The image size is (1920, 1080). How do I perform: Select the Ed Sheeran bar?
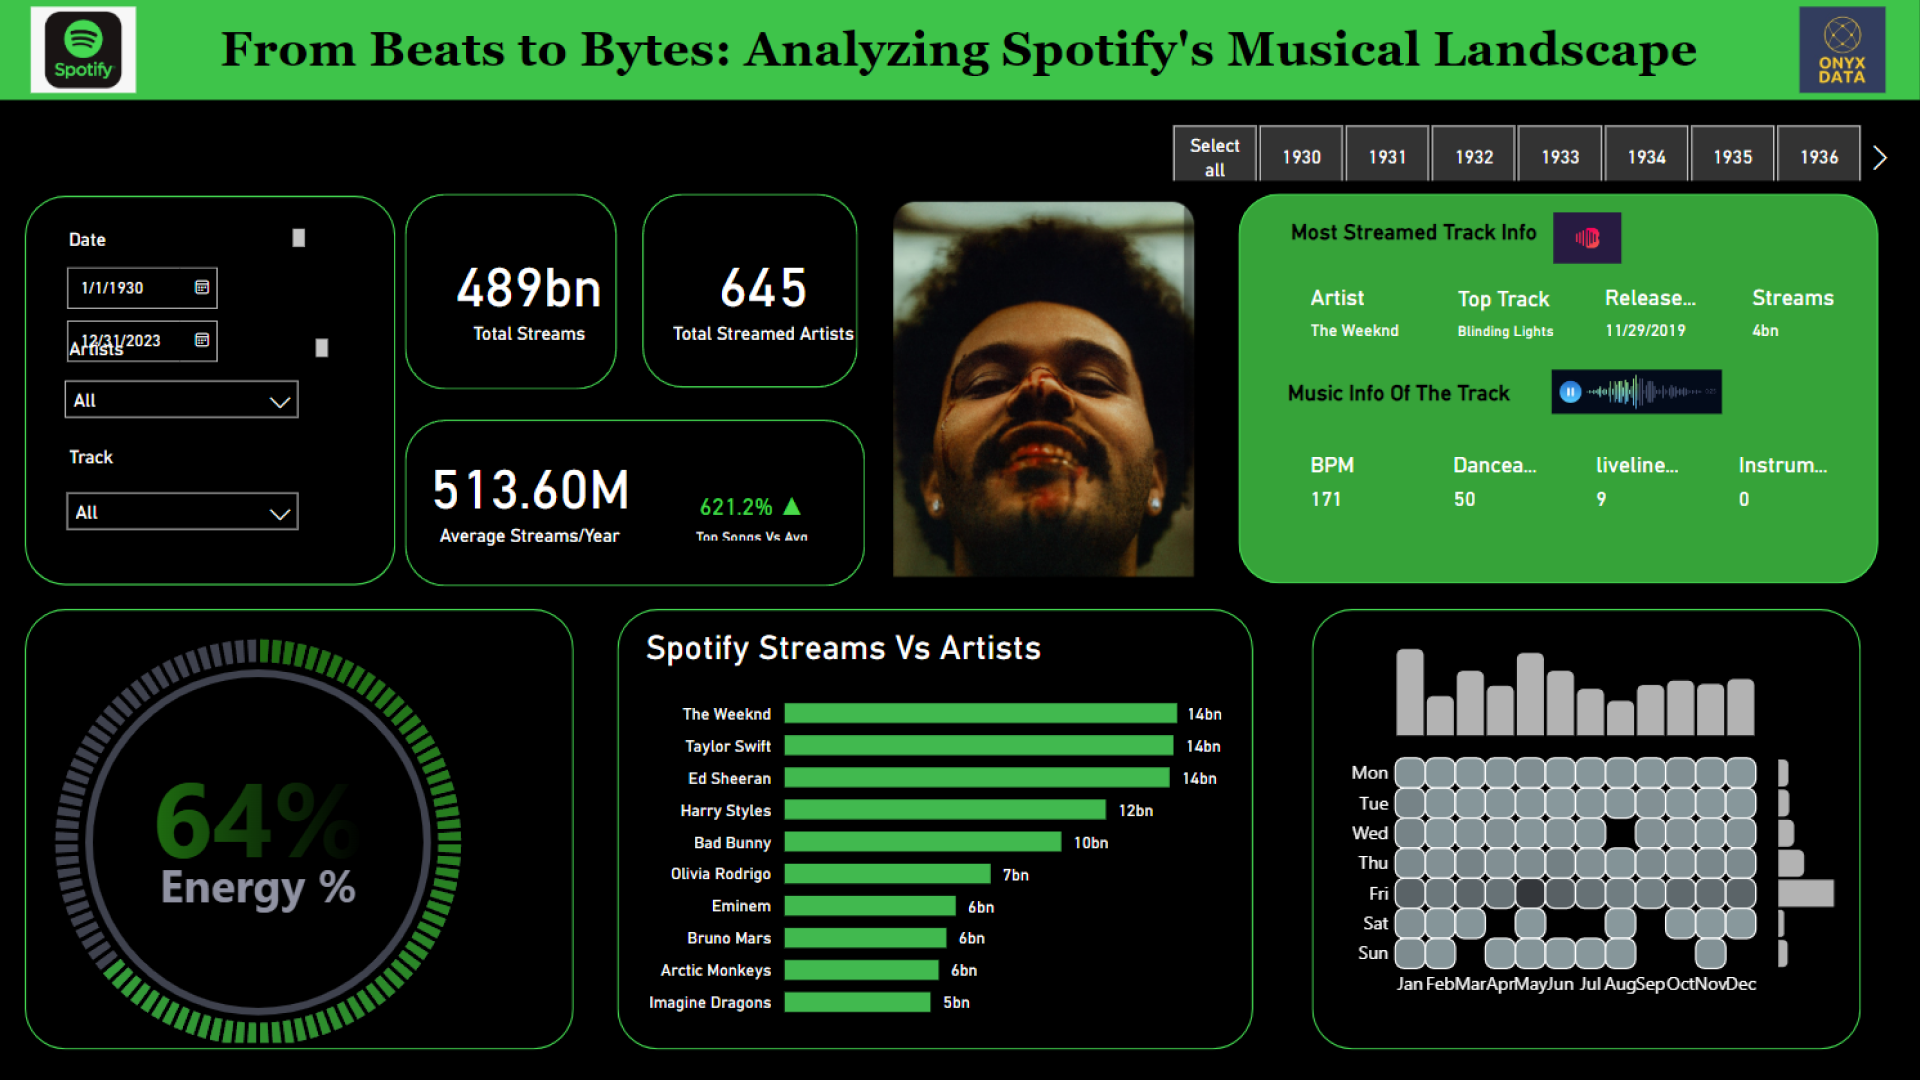point(977,778)
